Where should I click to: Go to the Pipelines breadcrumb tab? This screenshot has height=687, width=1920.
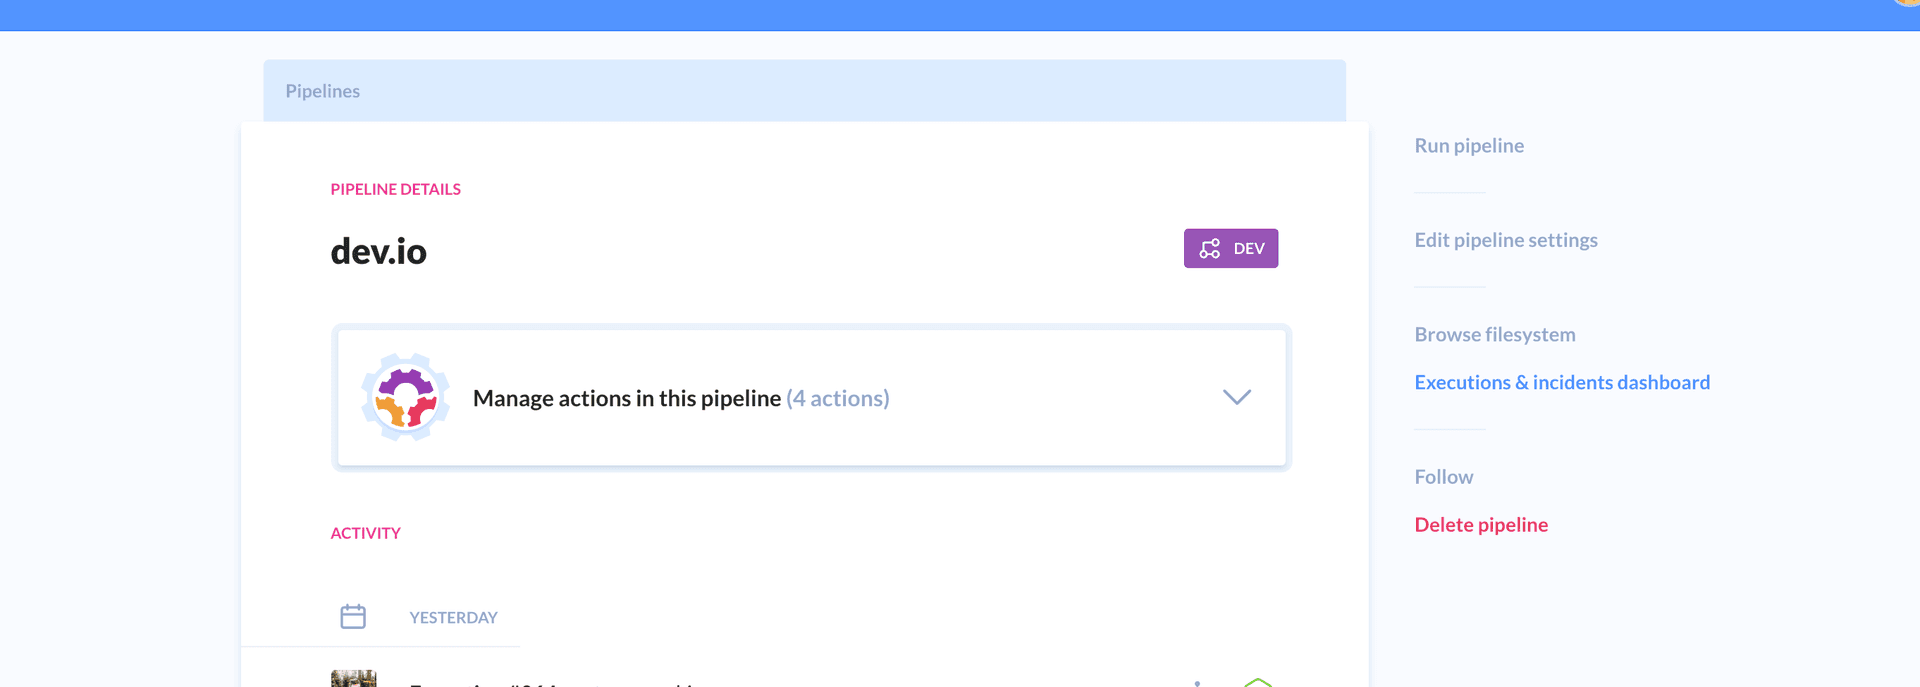pos(322,91)
